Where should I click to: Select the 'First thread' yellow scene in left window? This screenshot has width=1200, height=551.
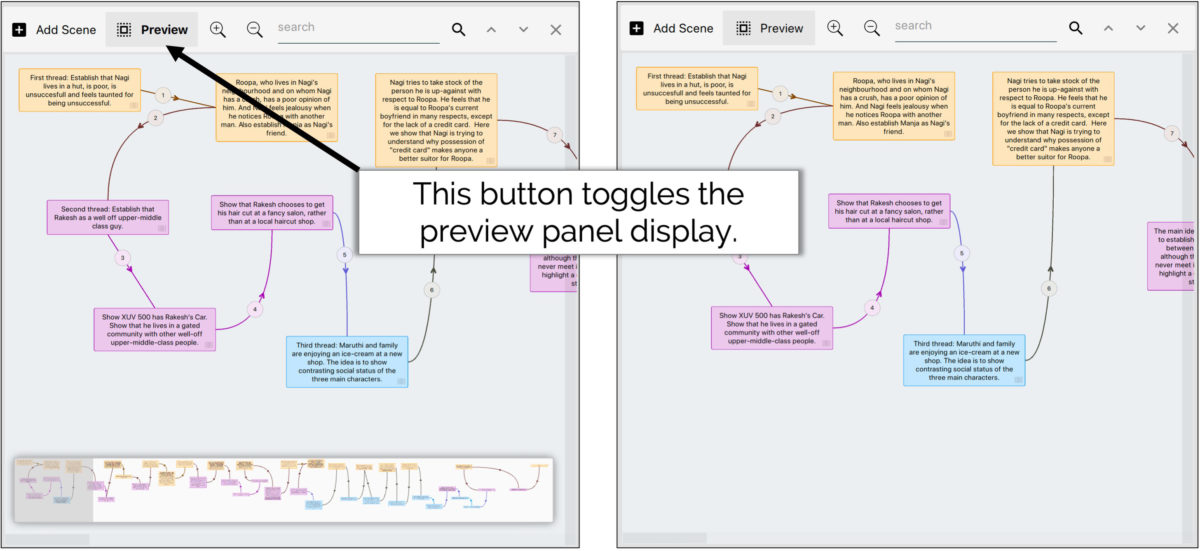[x=79, y=89]
